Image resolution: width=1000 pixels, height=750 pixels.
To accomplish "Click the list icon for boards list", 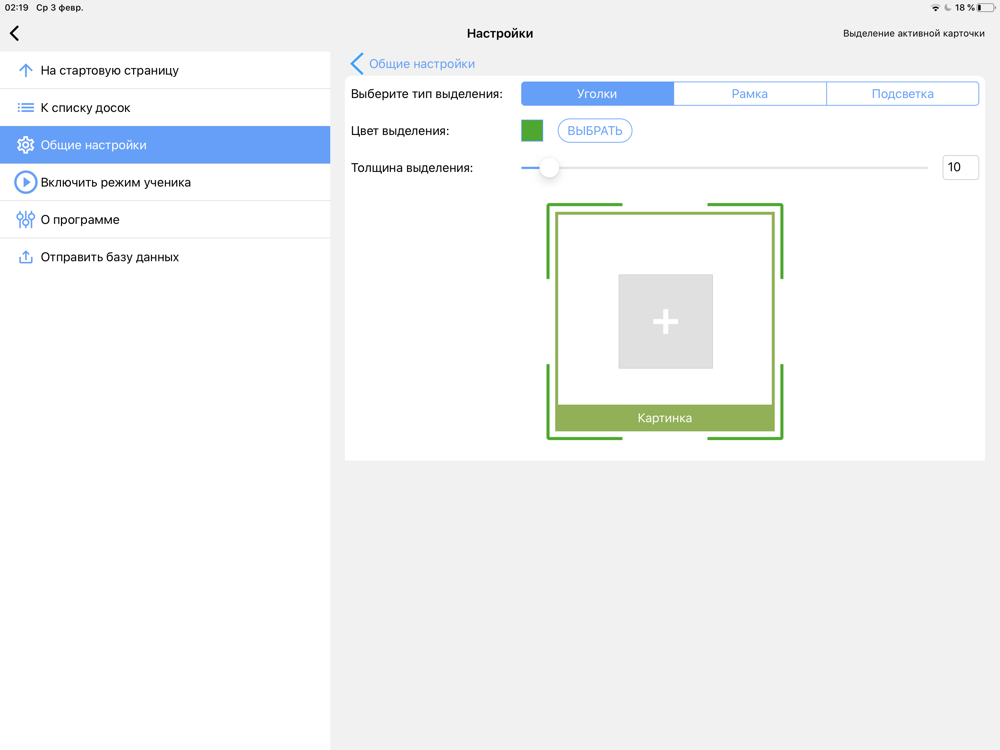I will click(25, 108).
